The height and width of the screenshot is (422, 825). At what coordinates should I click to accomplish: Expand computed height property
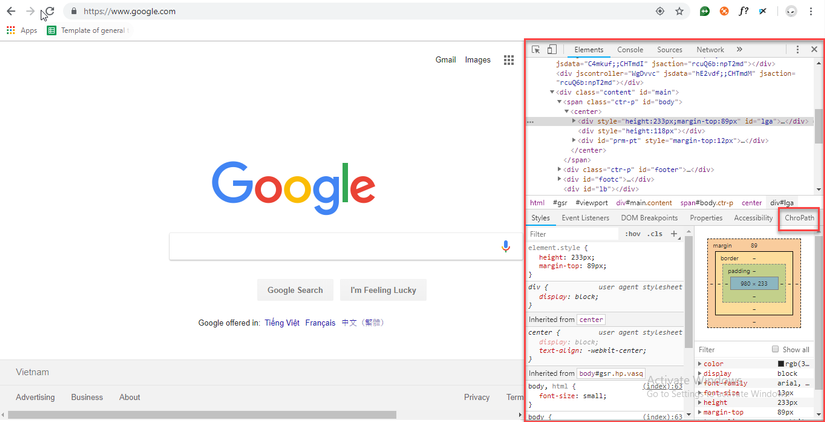(x=700, y=403)
